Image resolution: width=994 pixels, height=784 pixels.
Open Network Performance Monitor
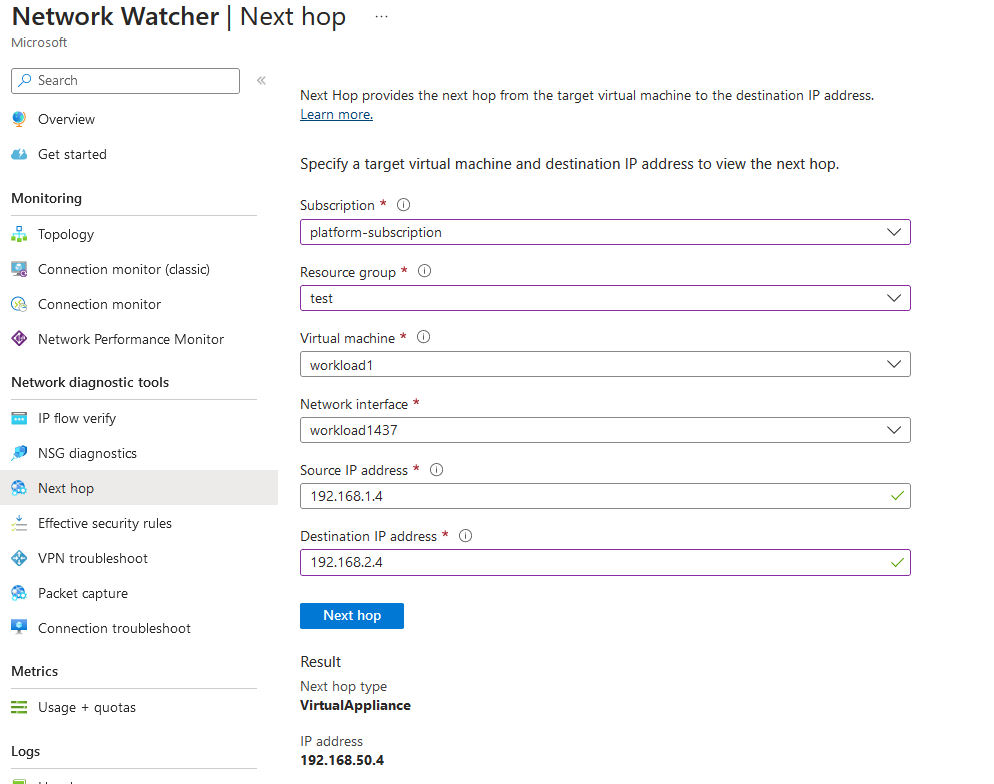coord(131,339)
